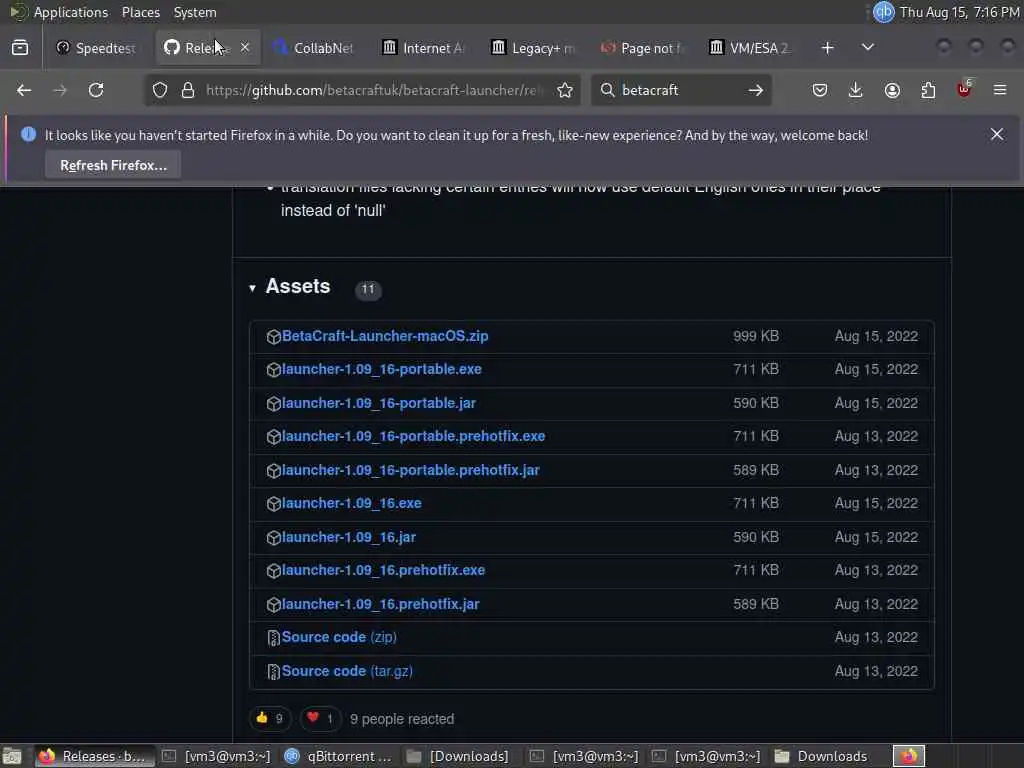Open the tracking protection shield icon
1024x768 pixels.
pyautogui.click(x=160, y=90)
